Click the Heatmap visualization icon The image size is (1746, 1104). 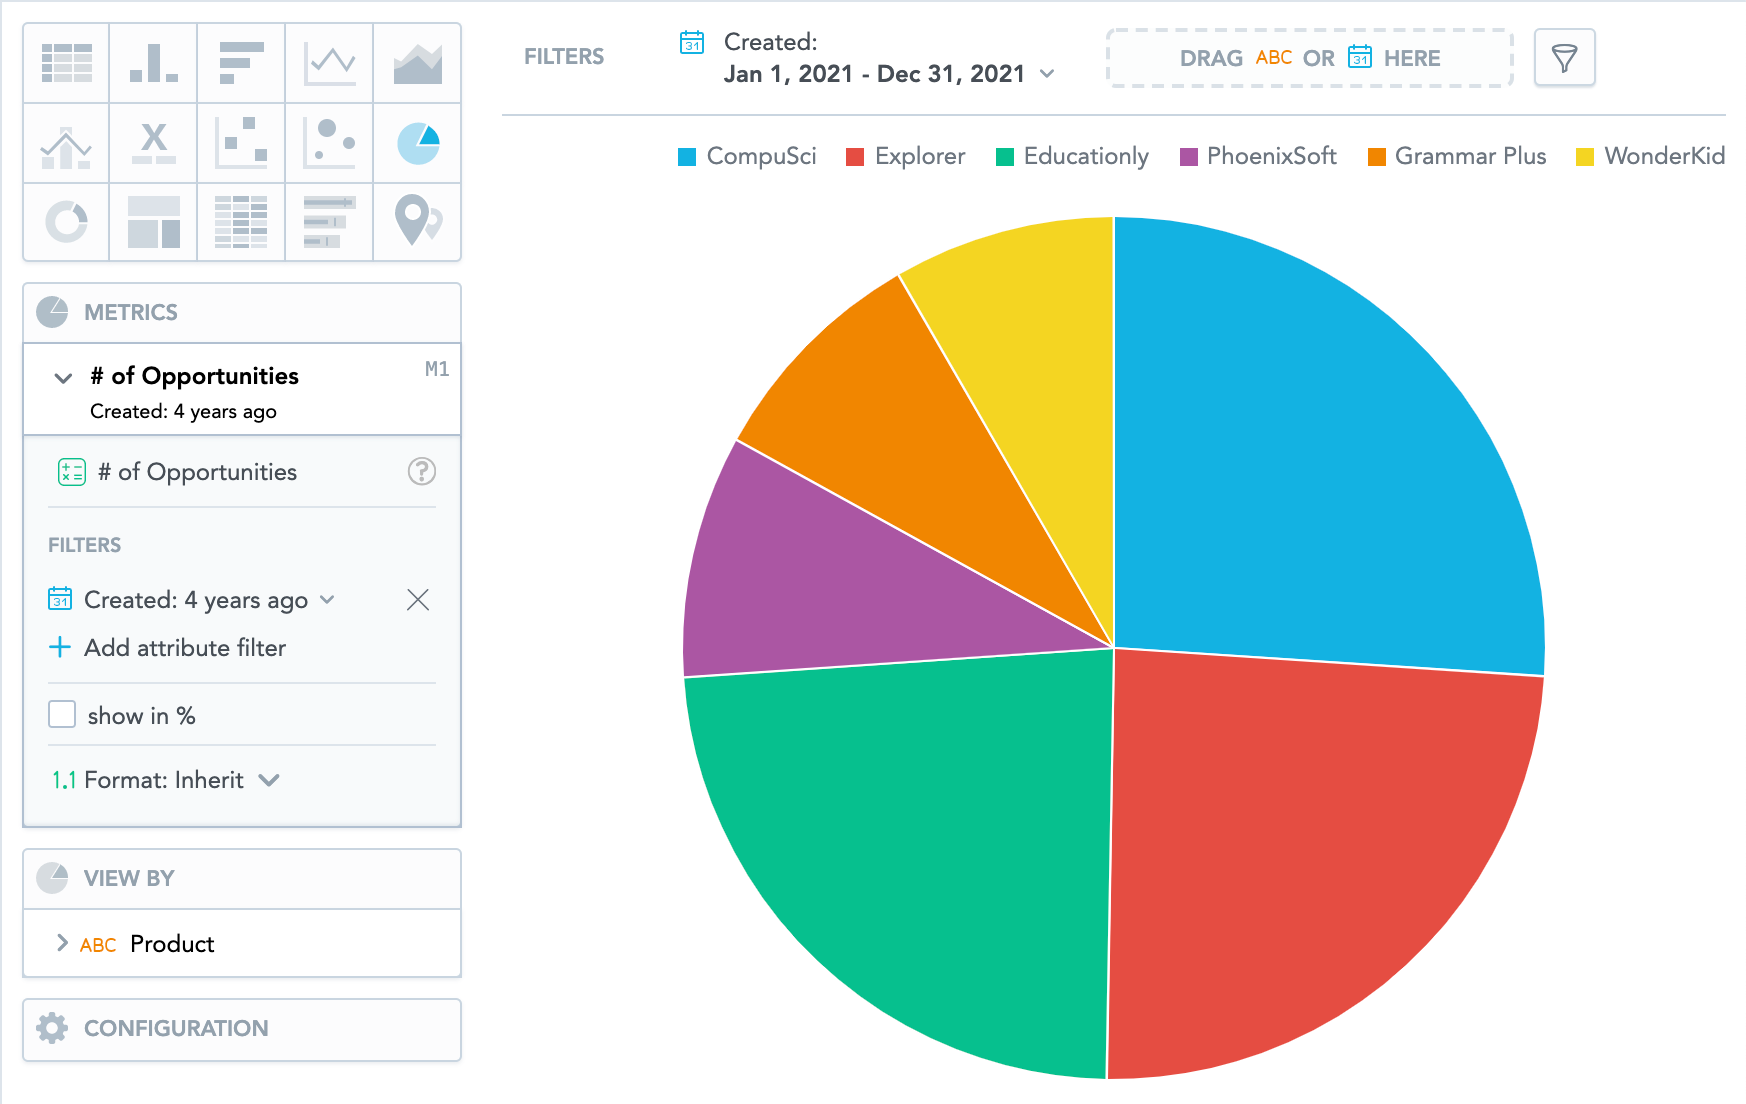[x=240, y=222]
